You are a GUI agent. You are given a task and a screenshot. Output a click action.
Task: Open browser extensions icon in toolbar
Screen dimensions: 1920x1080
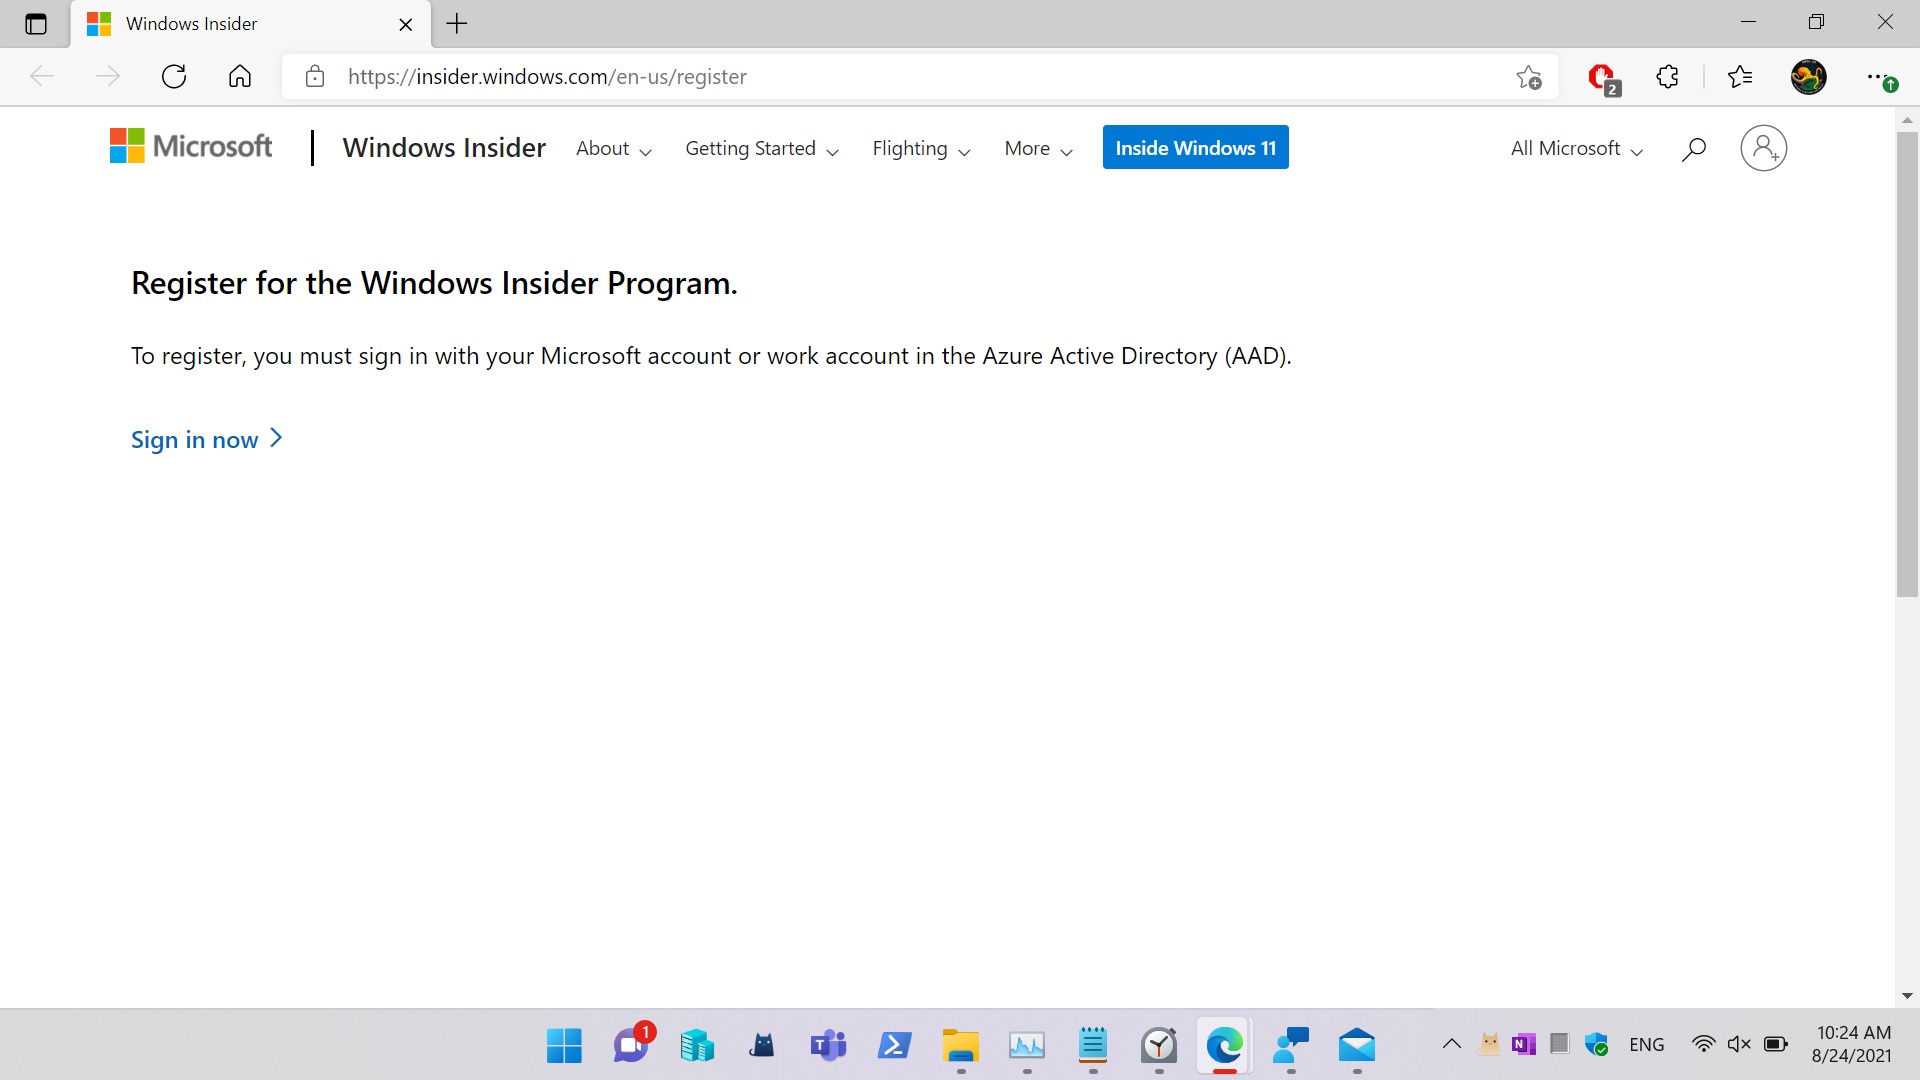[1668, 77]
